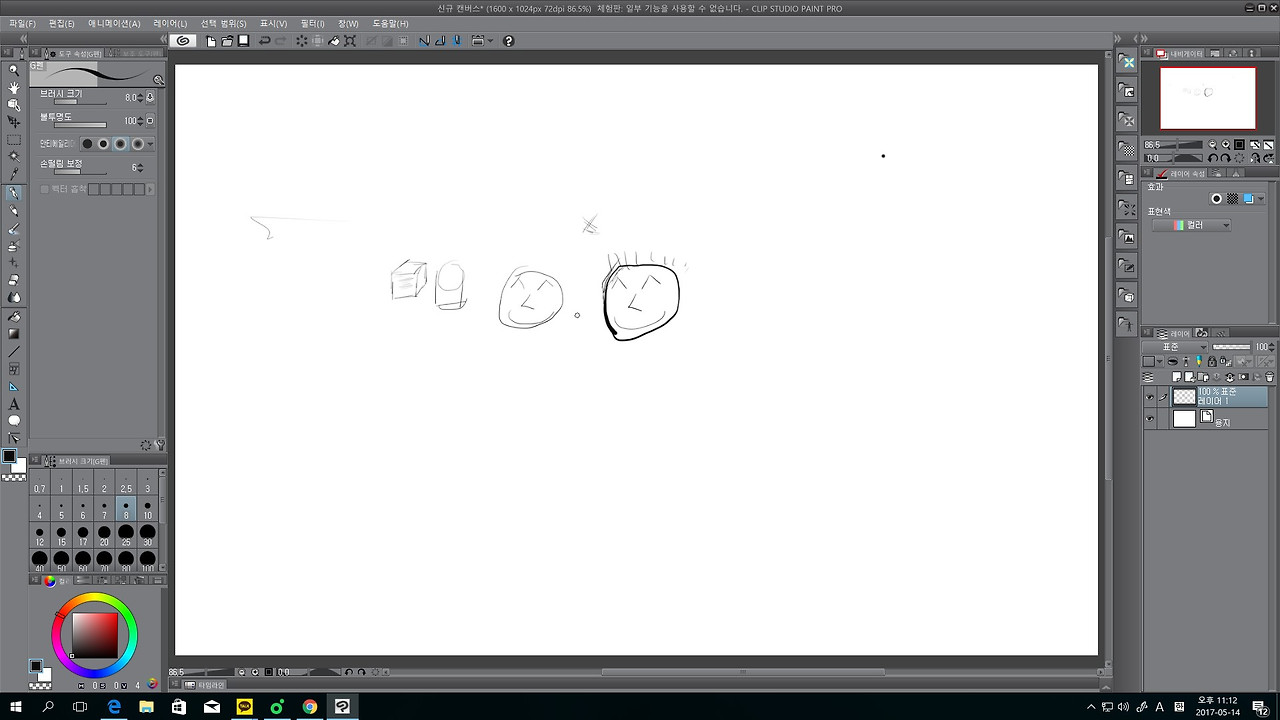The image size is (1280, 720).
Task: Select the Pencil tool
Action: [14, 211]
